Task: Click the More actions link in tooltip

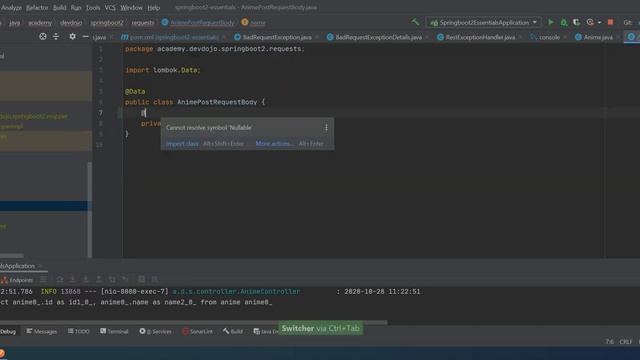Action: tap(274, 144)
